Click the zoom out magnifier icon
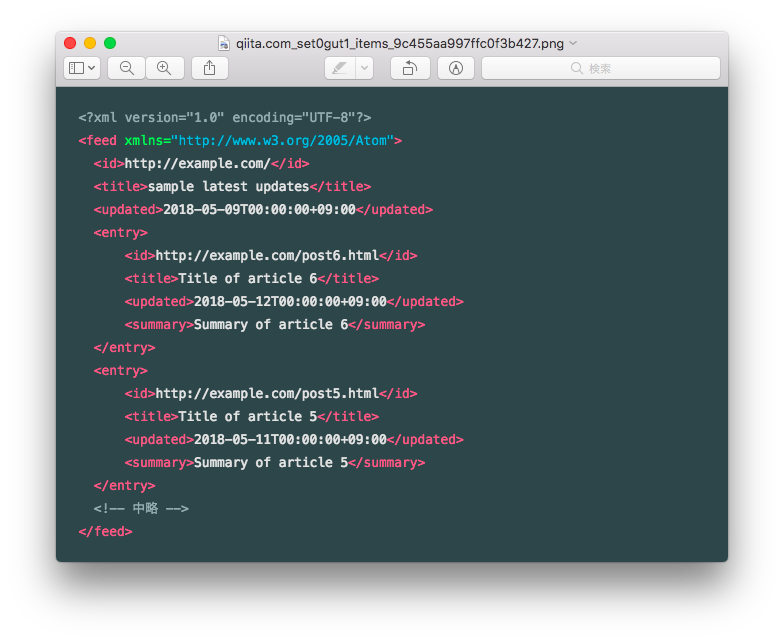Image resolution: width=784 pixels, height=642 pixels. 126,68
